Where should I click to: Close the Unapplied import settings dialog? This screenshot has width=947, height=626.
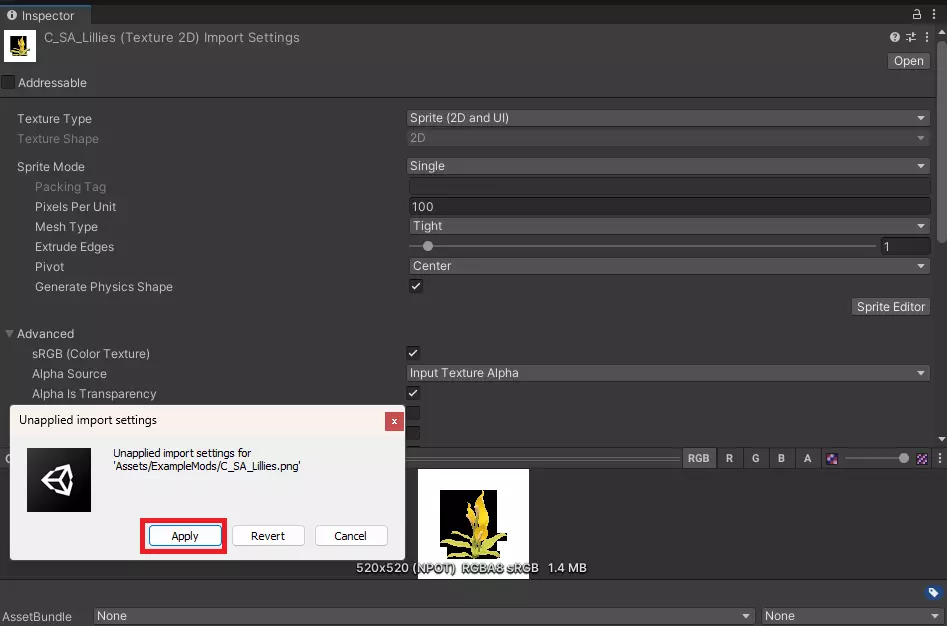point(394,421)
